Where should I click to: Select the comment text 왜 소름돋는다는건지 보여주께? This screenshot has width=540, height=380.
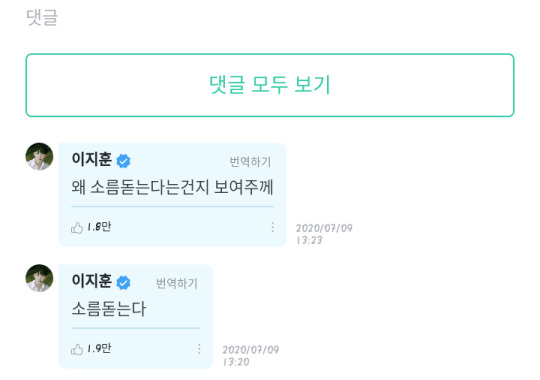tap(172, 187)
